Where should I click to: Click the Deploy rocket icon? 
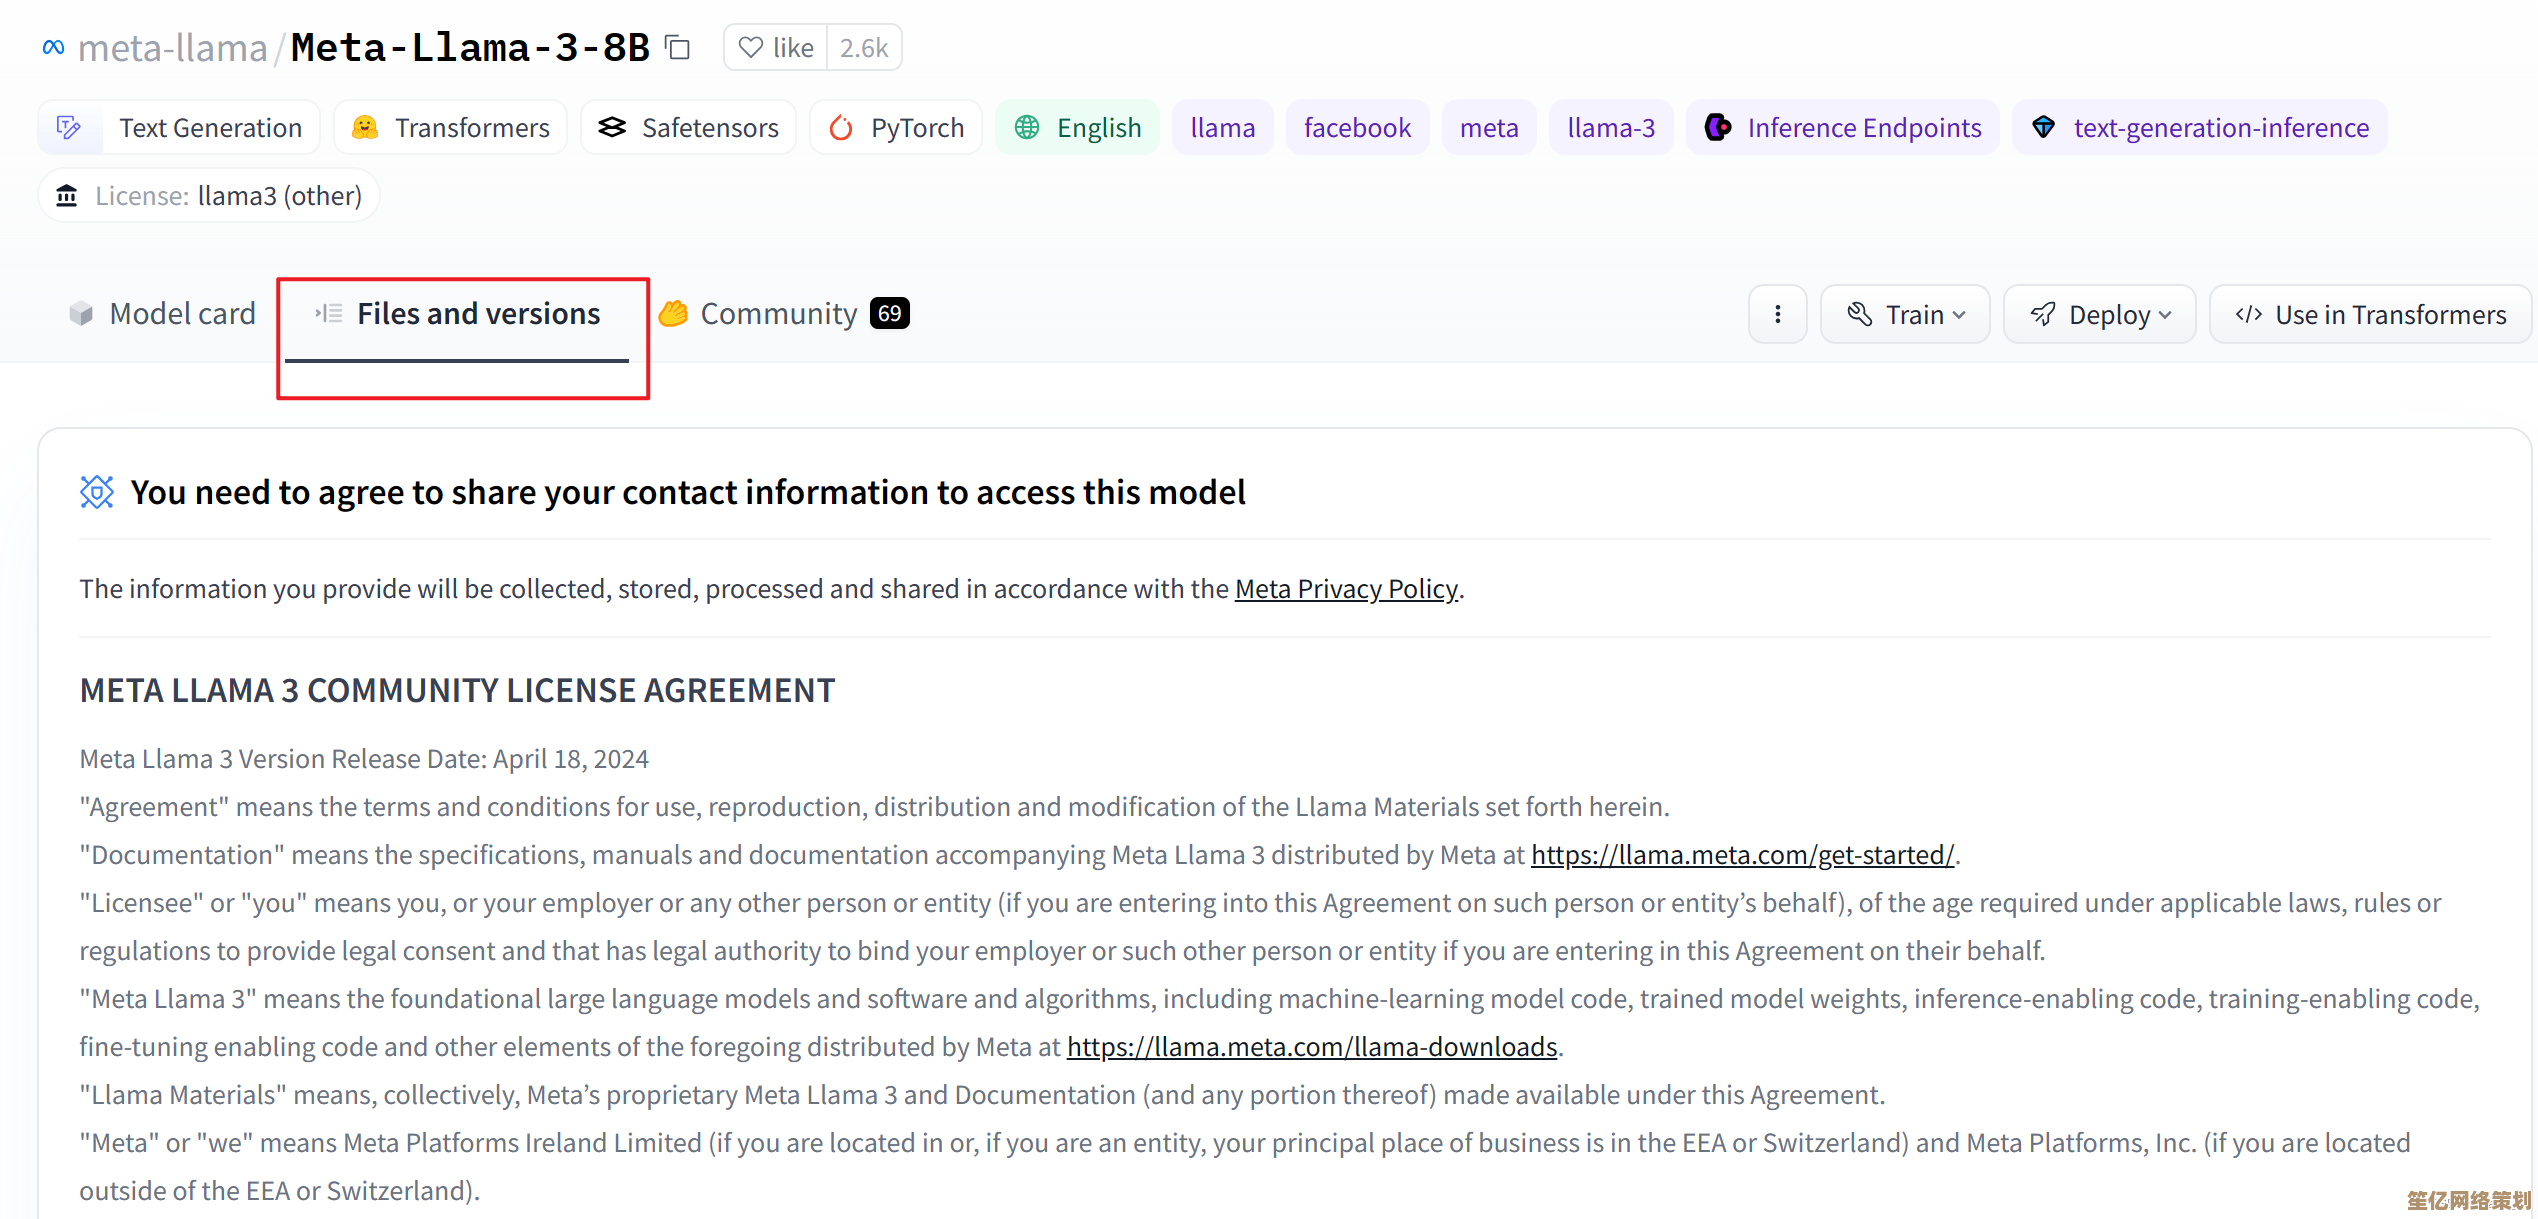point(2043,315)
